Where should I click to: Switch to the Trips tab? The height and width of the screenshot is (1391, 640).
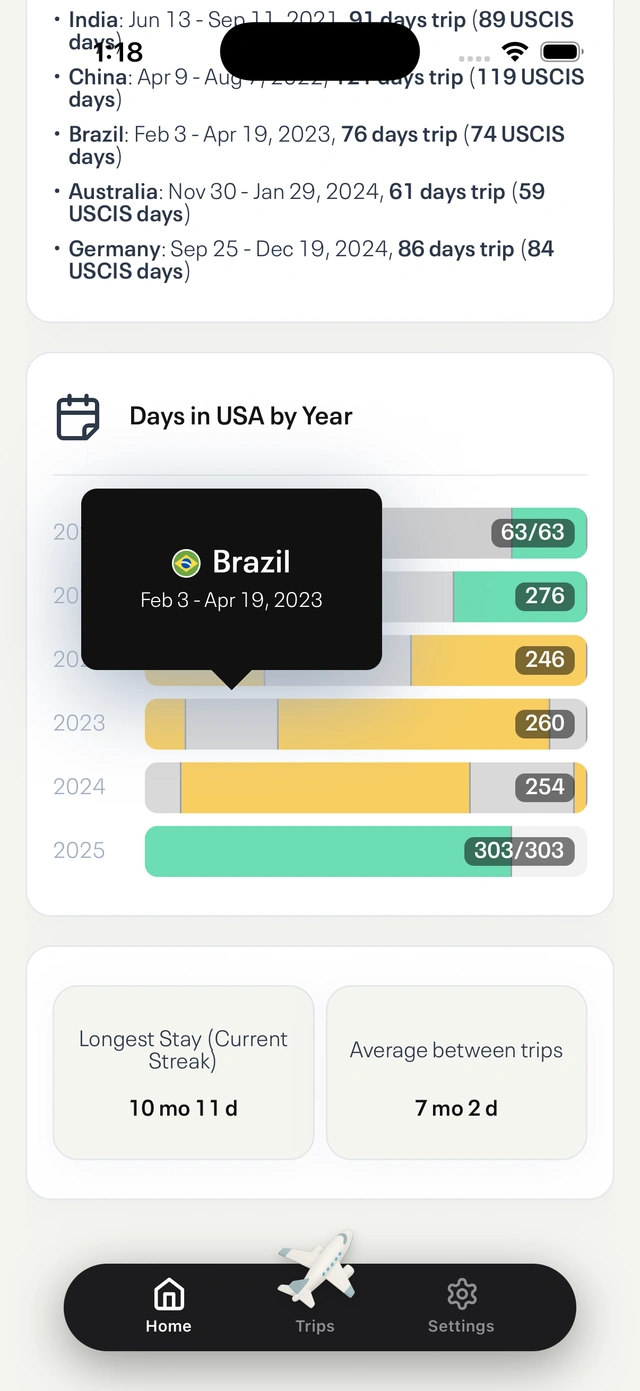point(315,1325)
